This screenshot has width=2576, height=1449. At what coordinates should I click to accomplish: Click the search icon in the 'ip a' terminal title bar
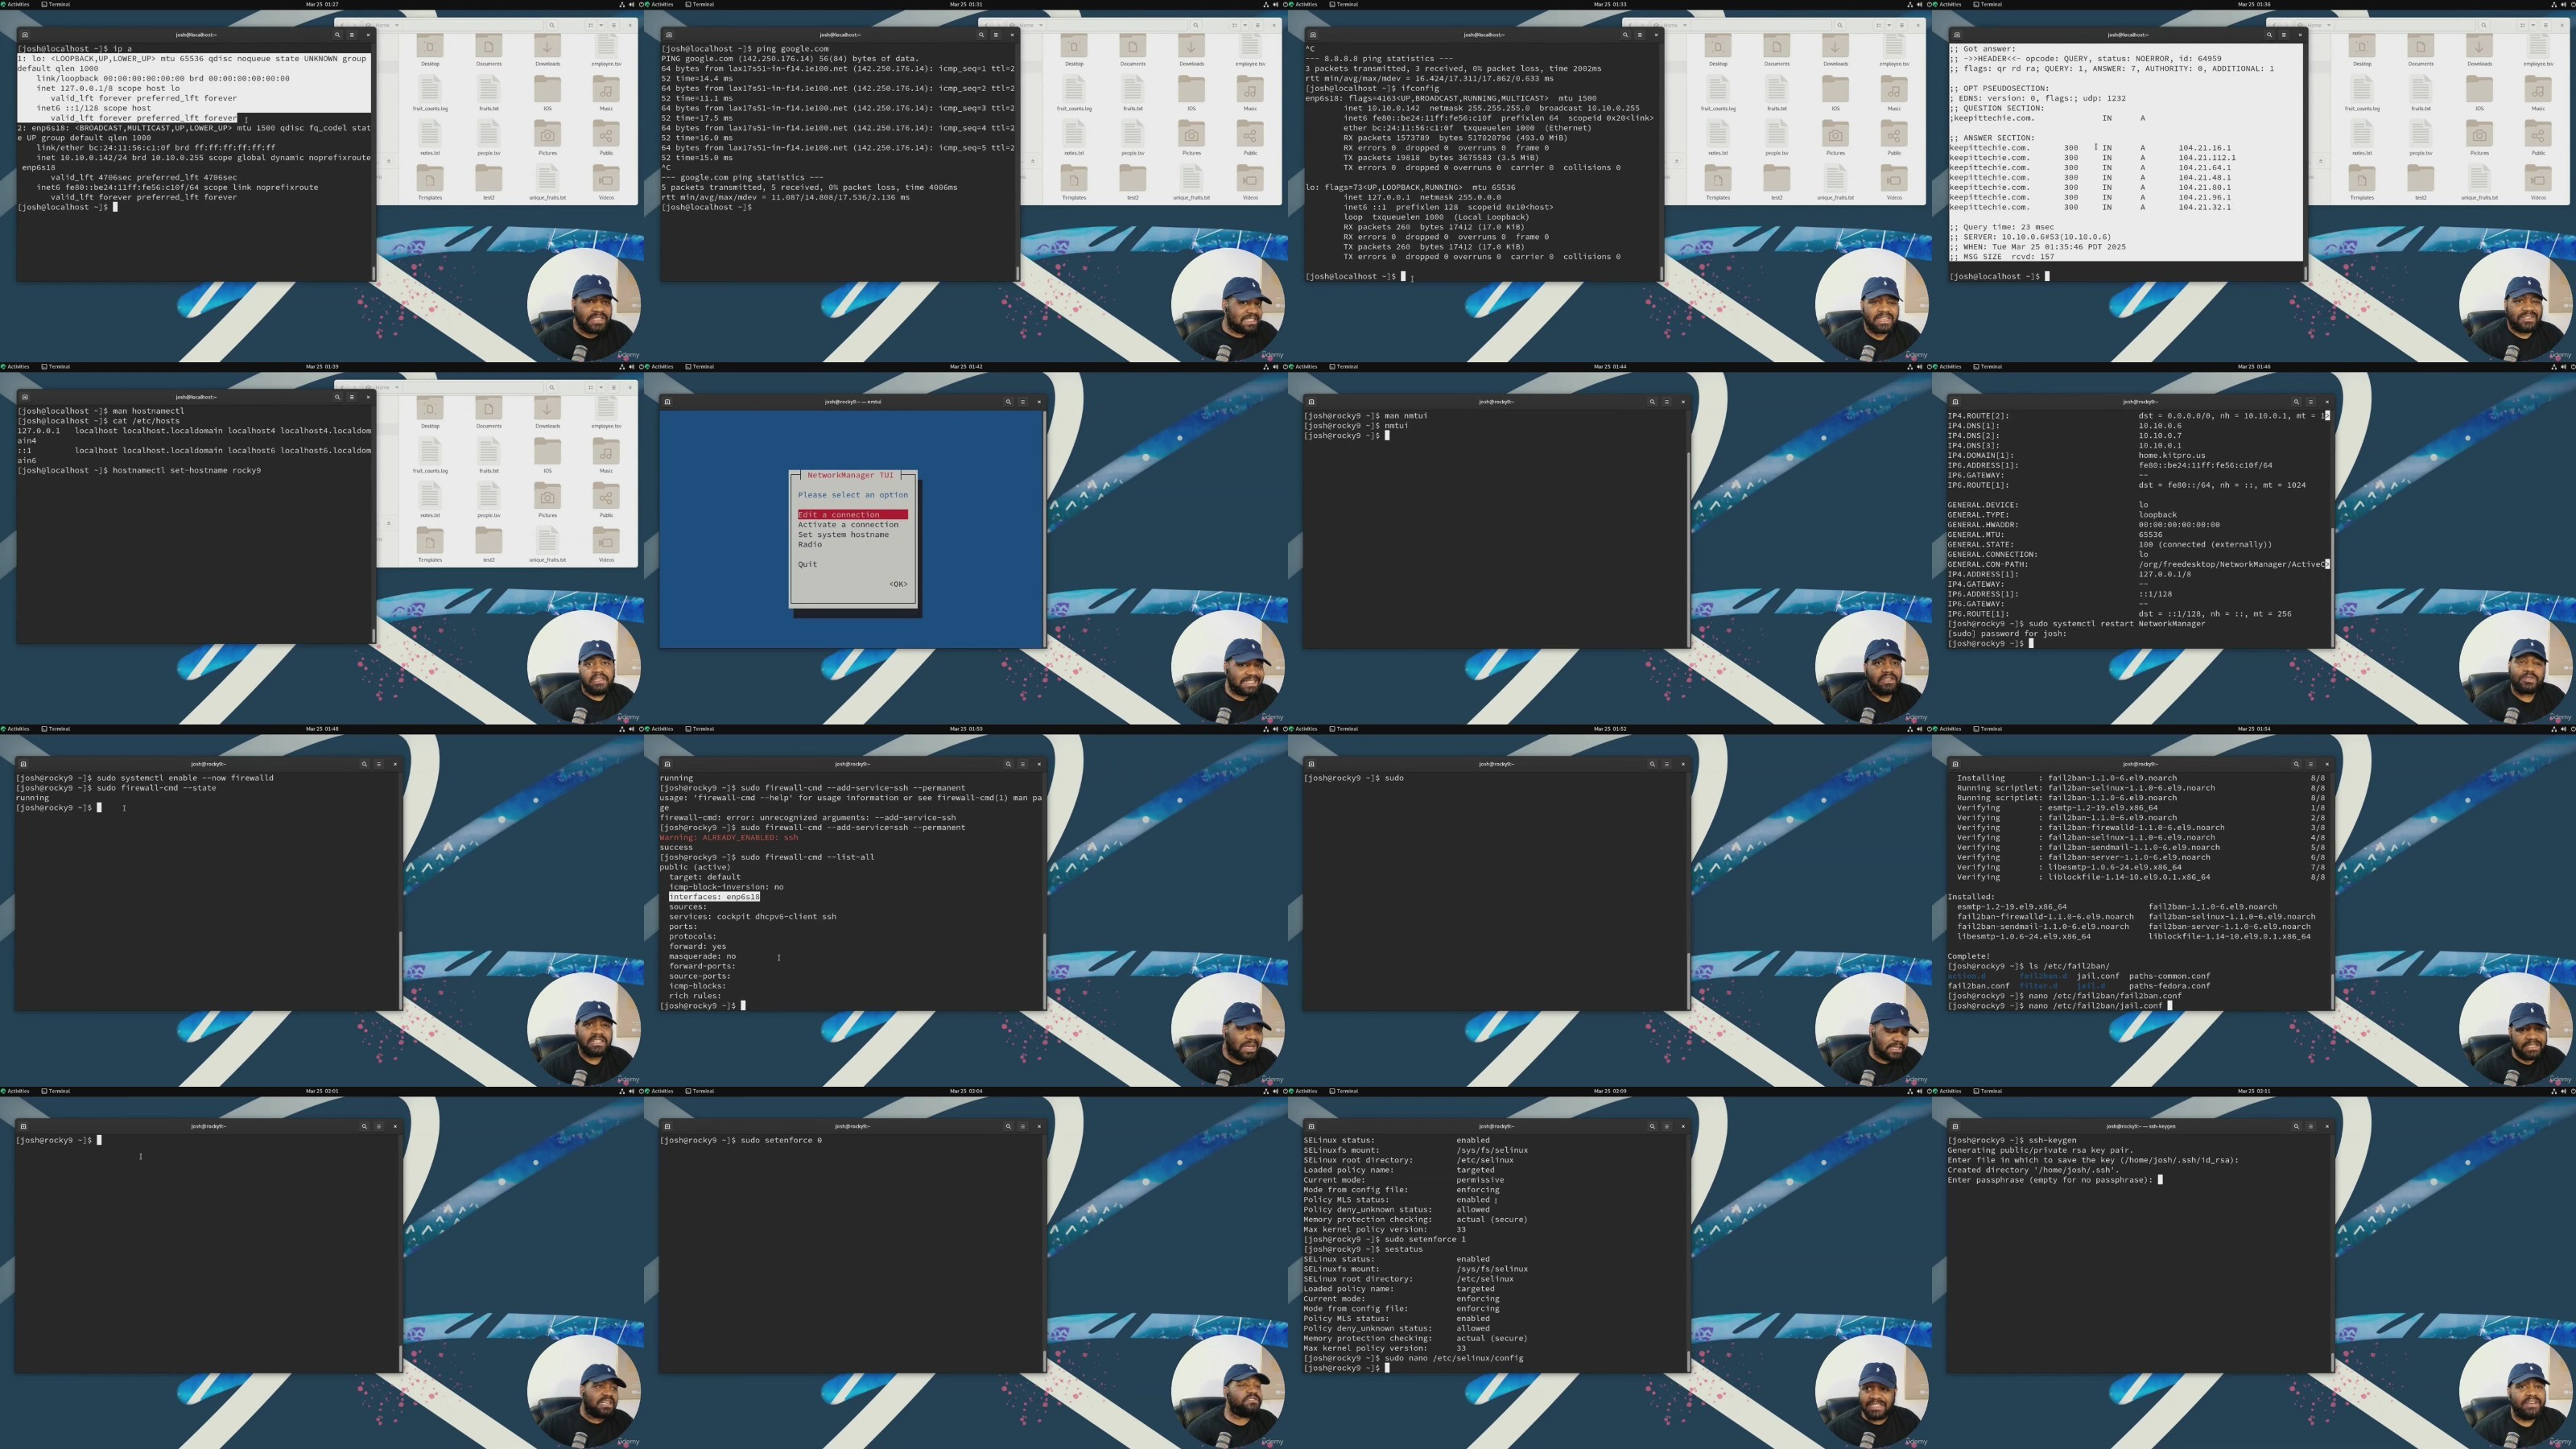point(337,35)
